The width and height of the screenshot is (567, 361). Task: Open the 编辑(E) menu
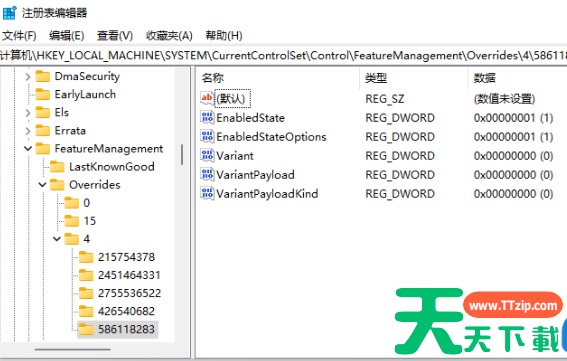(x=67, y=35)
